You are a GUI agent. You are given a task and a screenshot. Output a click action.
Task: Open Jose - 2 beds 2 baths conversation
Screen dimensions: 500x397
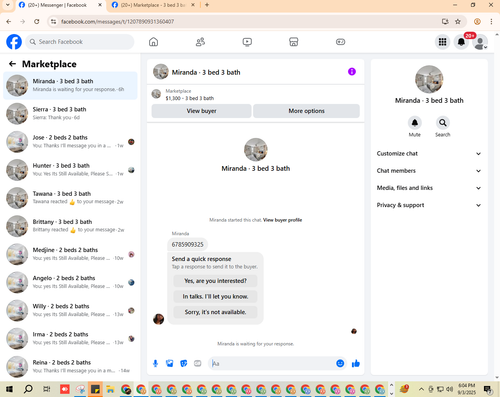pyautogui.click(x=70, y=142)
